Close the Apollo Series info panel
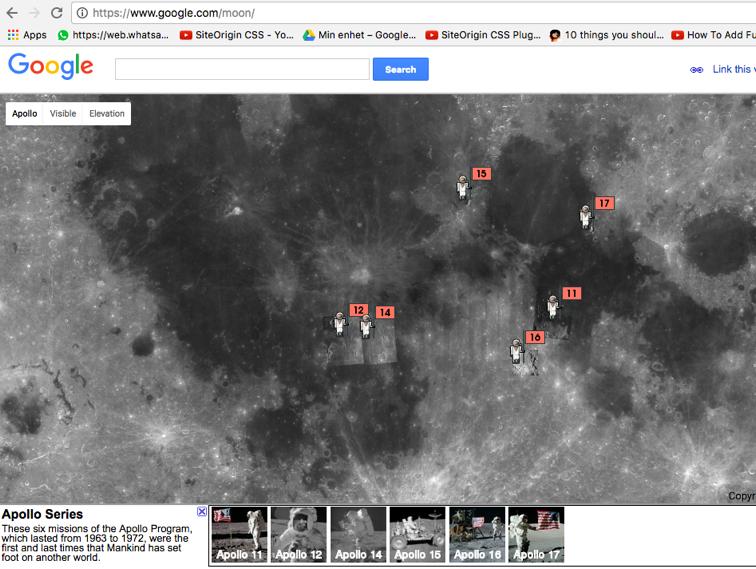This screenshot has height=569, width=756. [x=202, y=512]
